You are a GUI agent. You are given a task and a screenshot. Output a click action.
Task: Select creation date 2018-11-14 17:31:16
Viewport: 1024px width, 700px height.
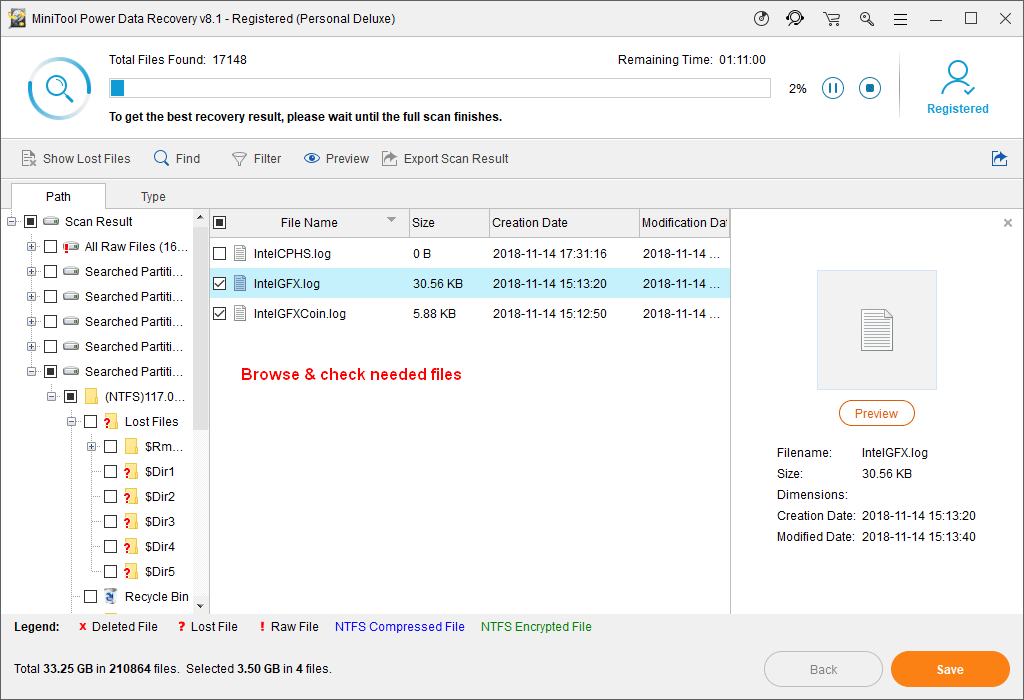[x=549, y=253]
